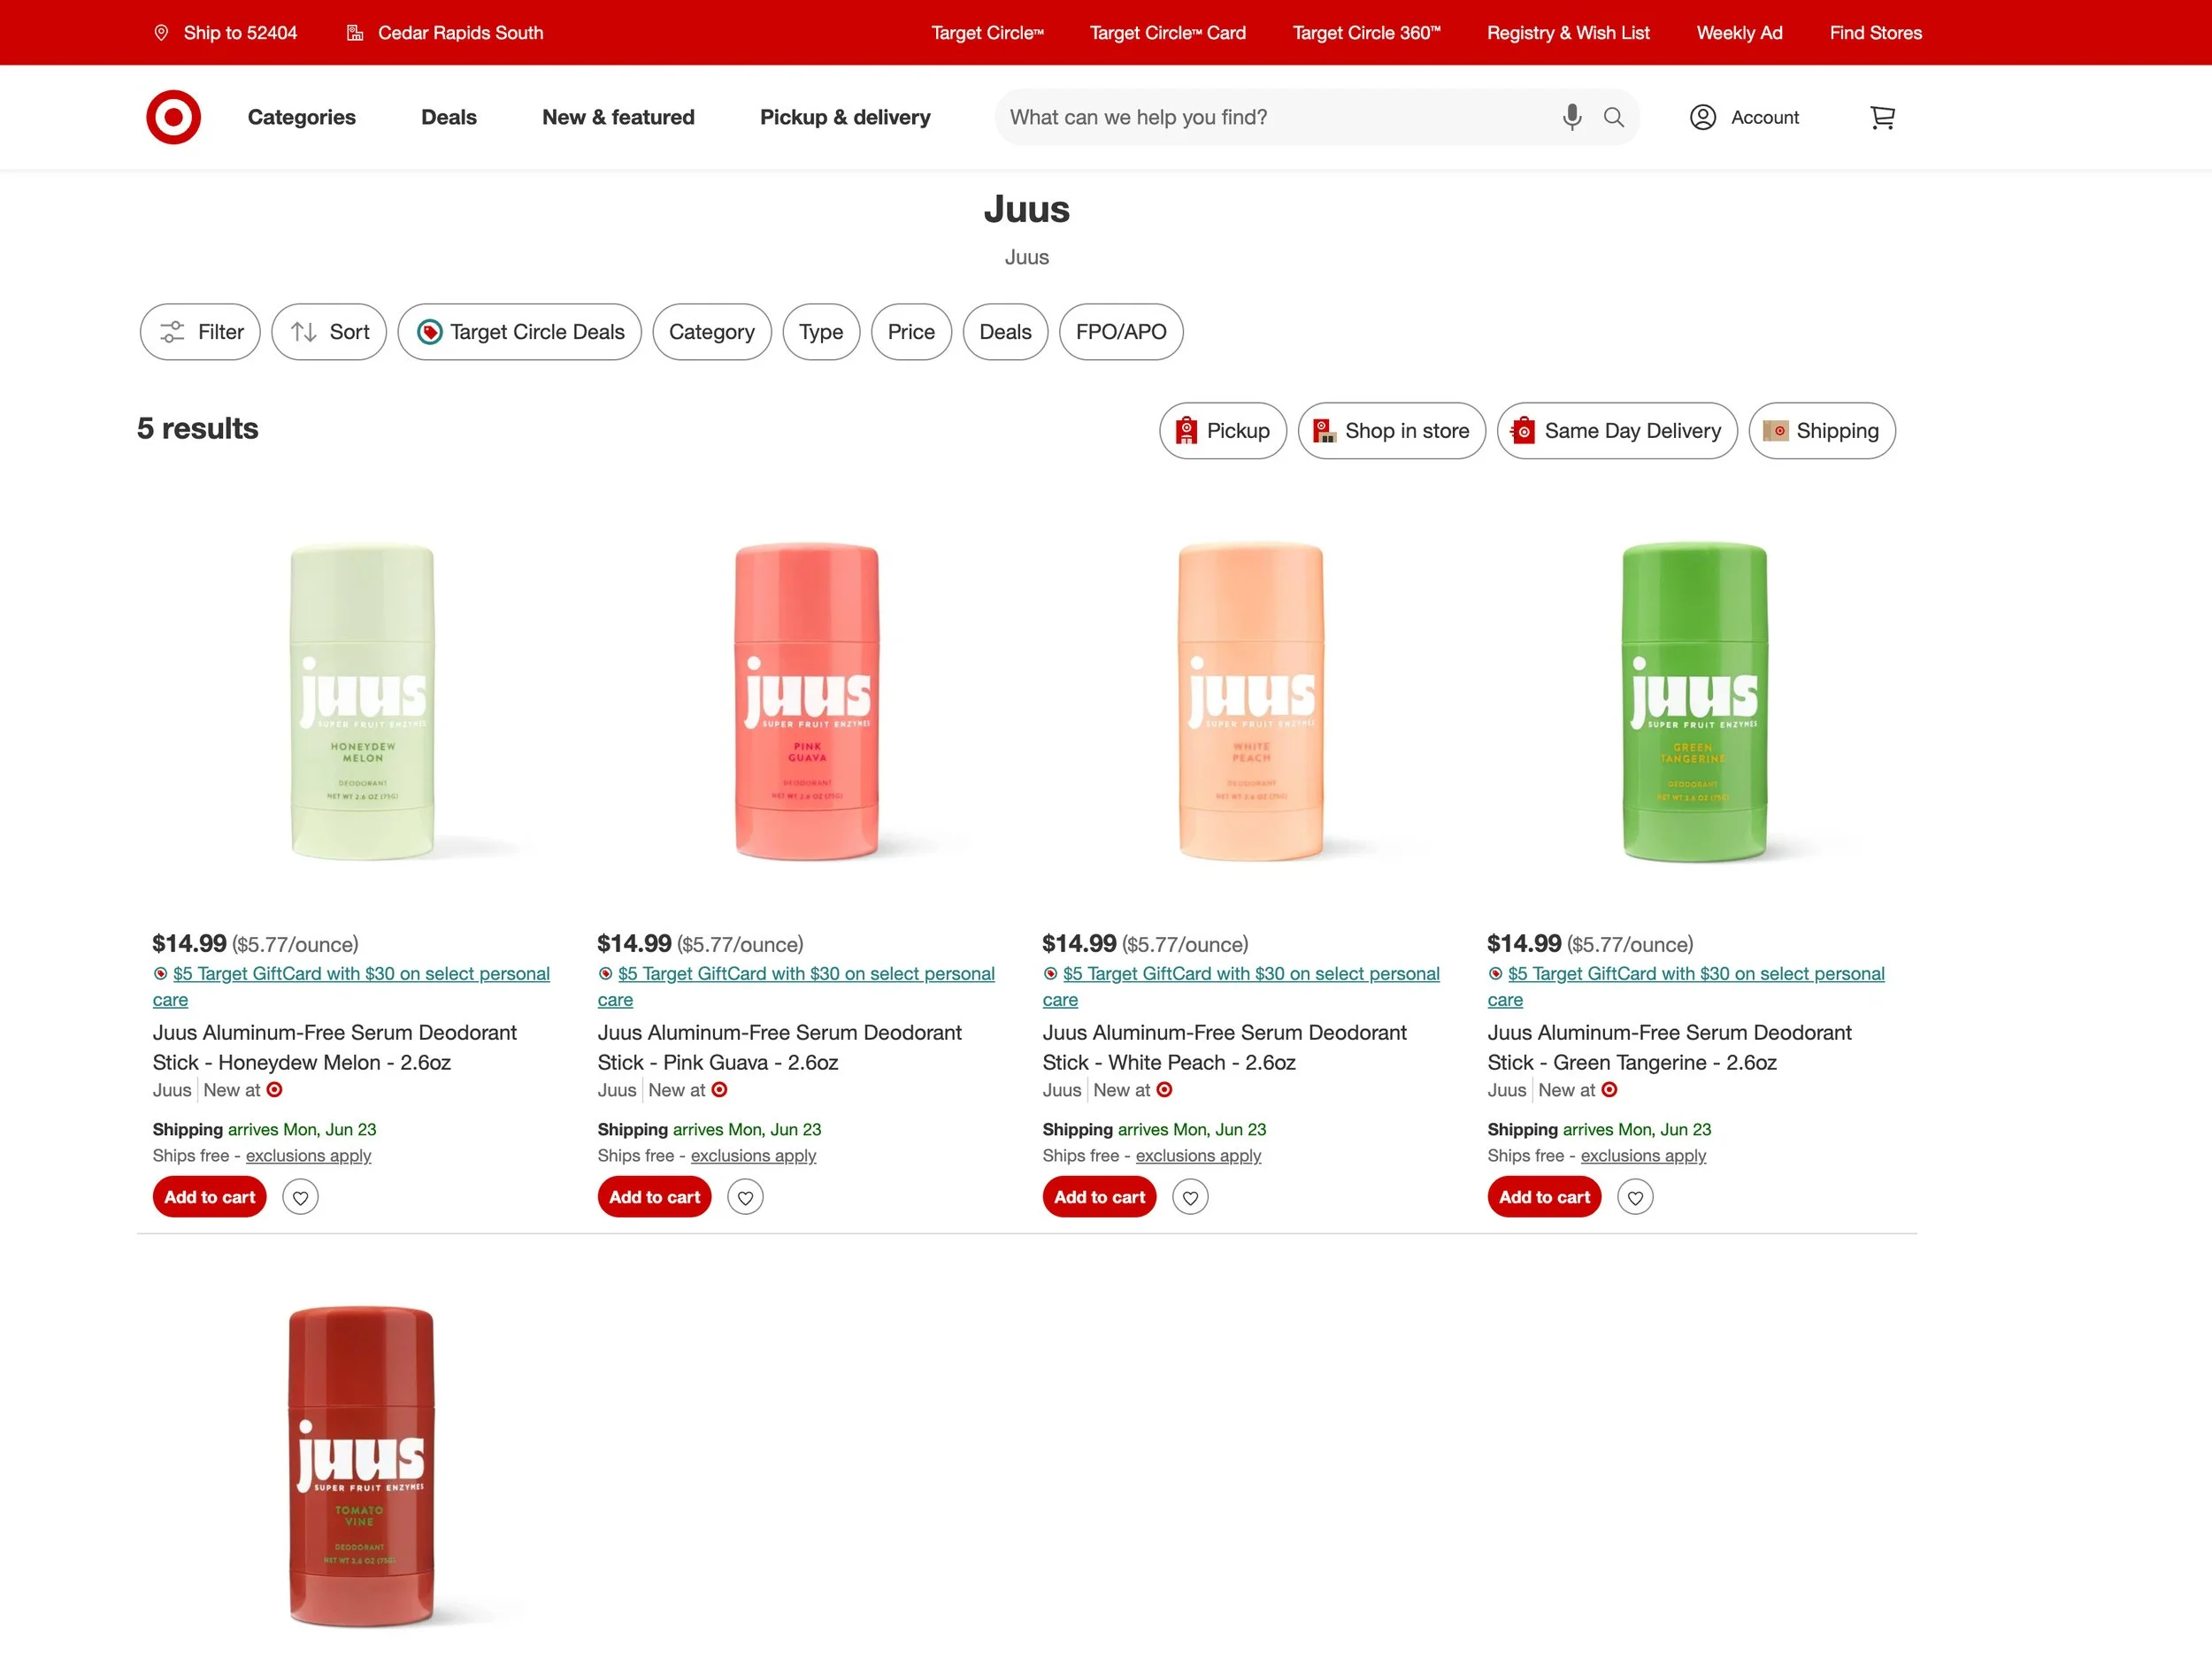Click the search input field

[1270, 117]
